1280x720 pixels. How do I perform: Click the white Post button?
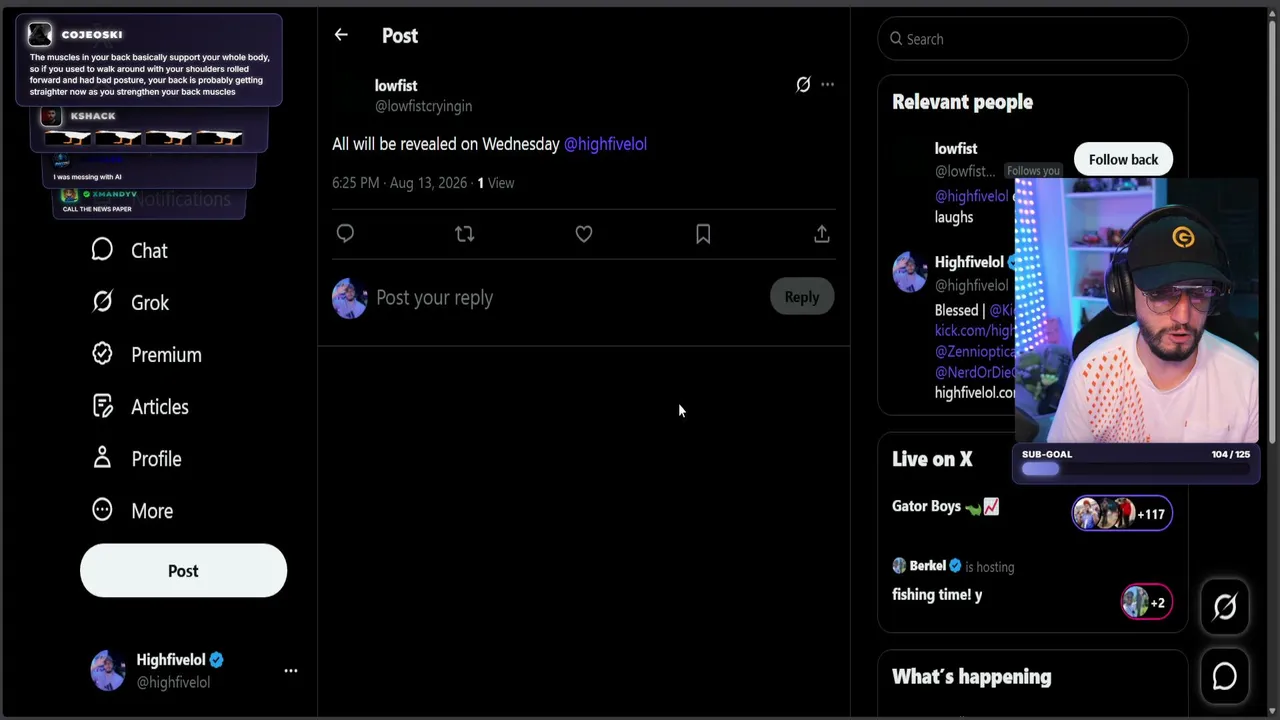click(x=183, y=570)
